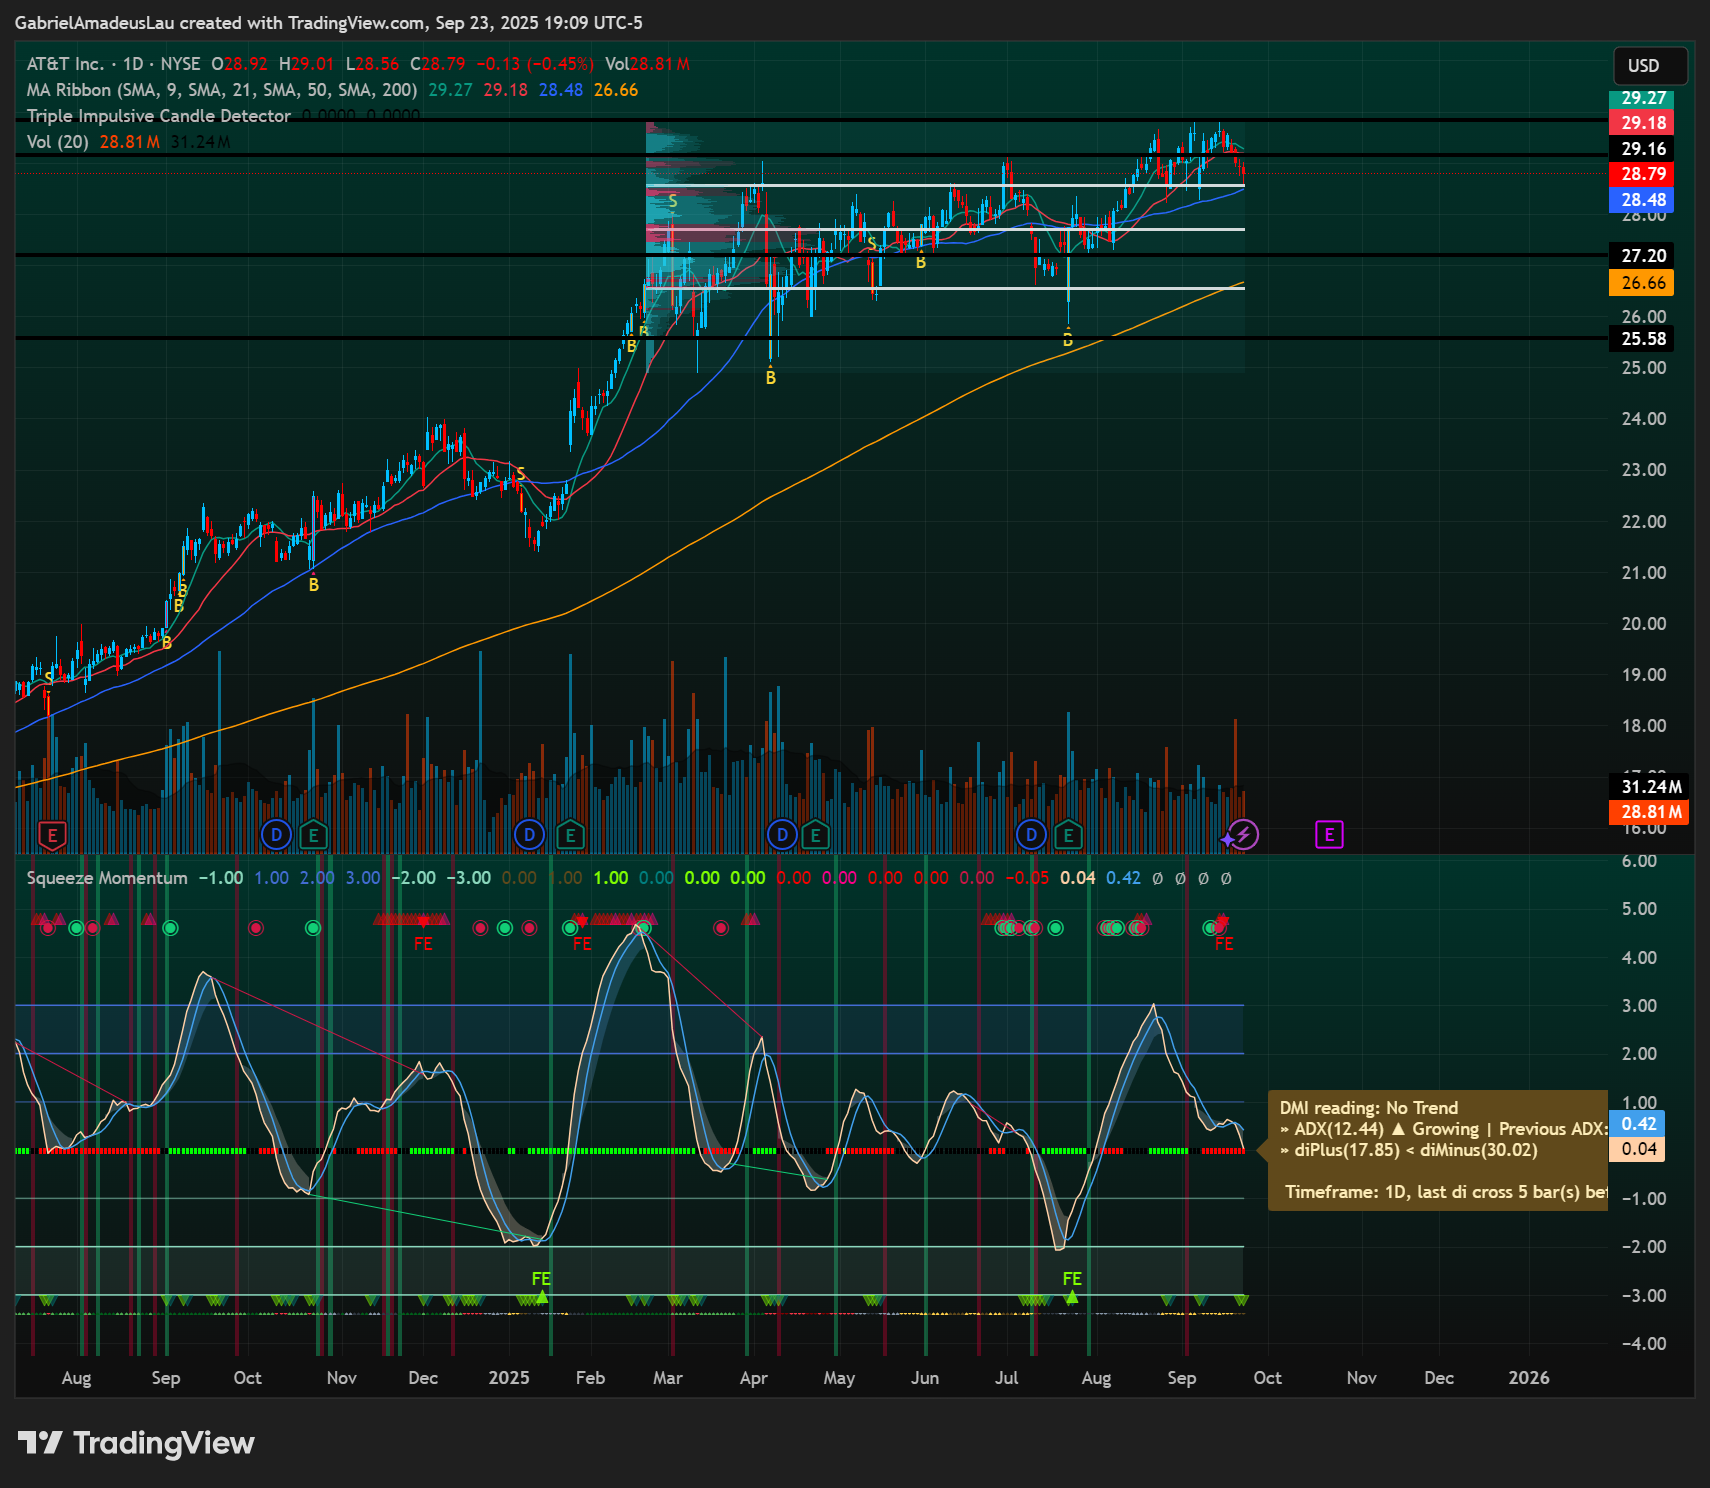Open the earnings E marker in late July 2025
The width and height of the screenshot is (1710, 1488).
(x=1068, y=834)
